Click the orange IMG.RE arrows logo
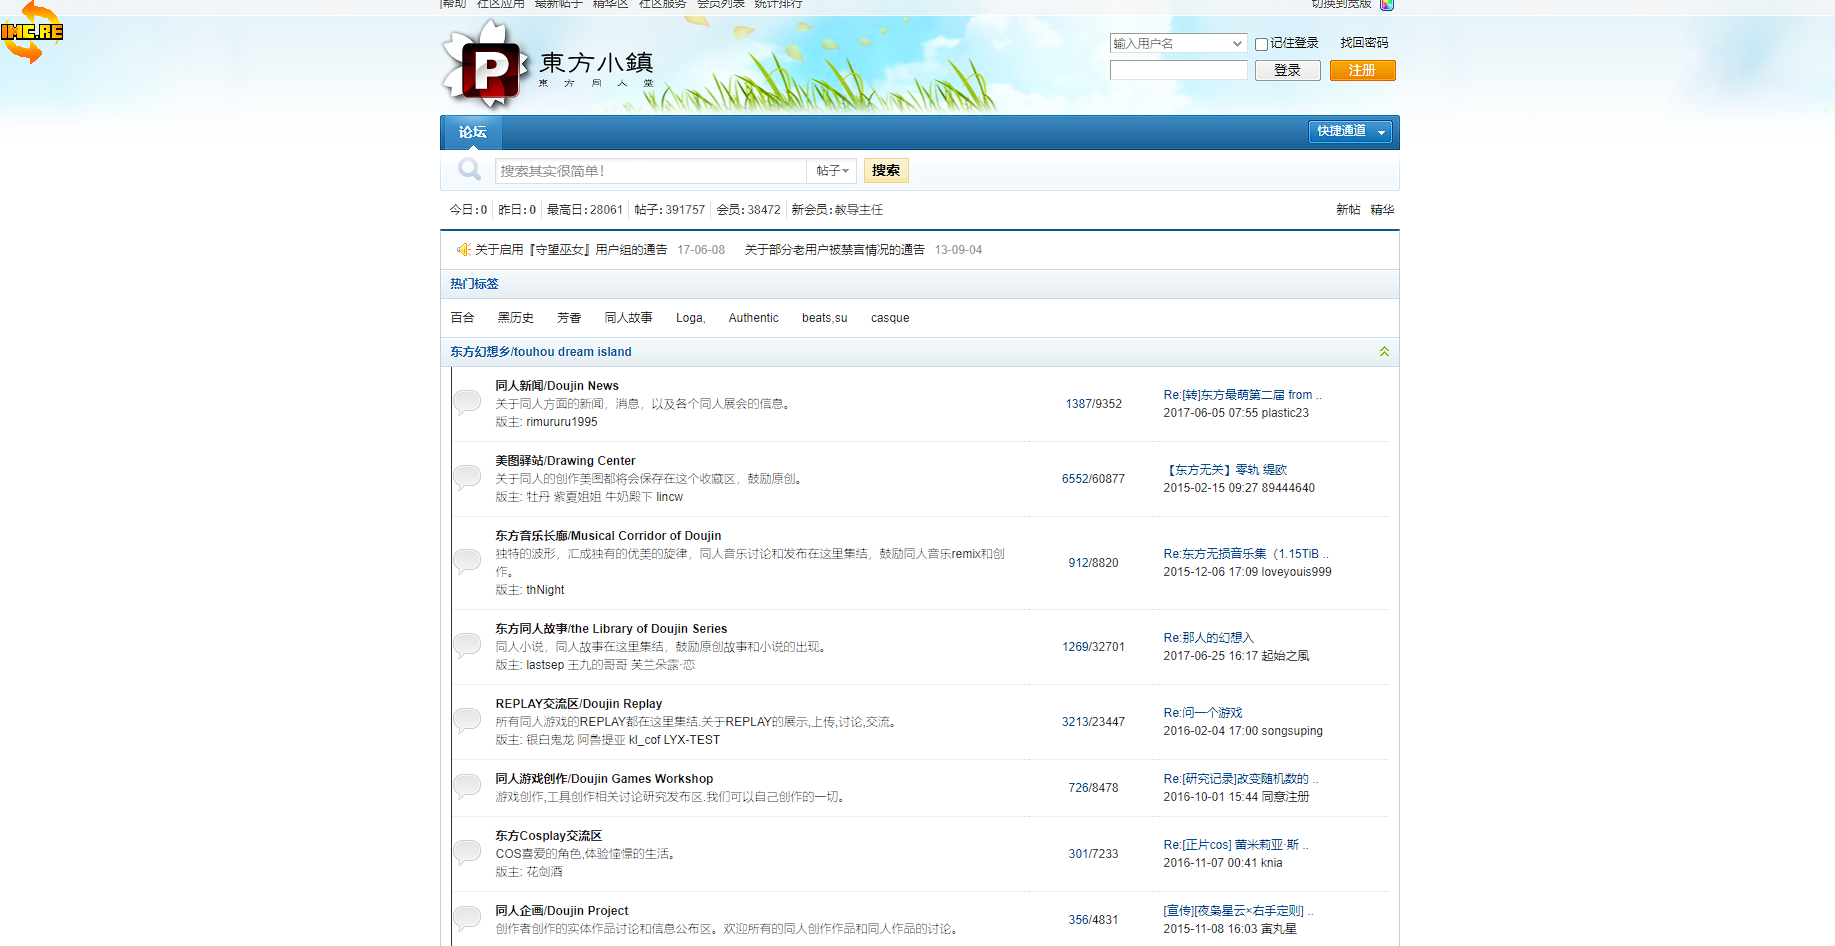The image size is (1835, 946). (32, 32)
